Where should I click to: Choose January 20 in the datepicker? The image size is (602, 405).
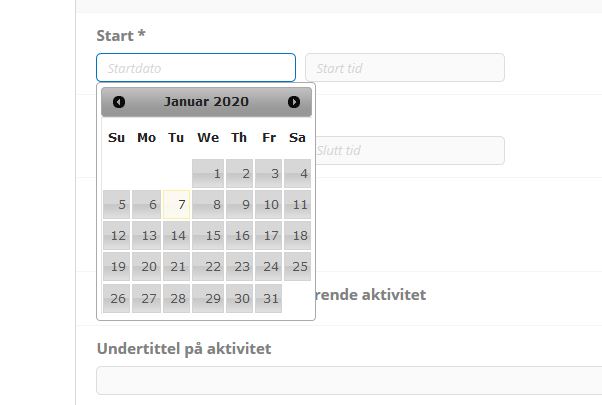pos(147,267)
